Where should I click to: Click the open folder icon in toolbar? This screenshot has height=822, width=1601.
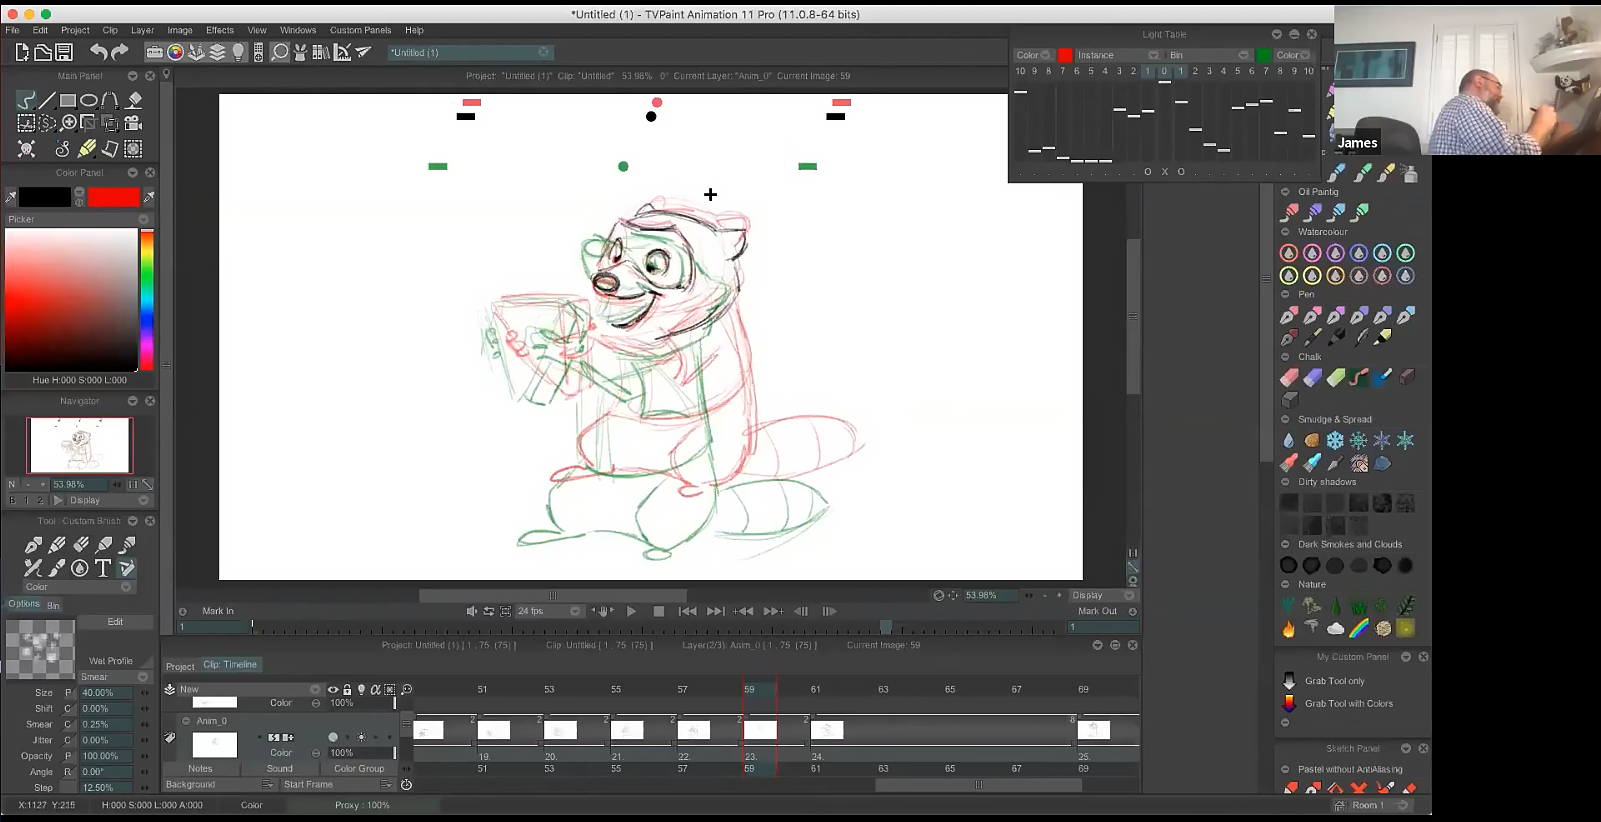click(x=43, y=52)
